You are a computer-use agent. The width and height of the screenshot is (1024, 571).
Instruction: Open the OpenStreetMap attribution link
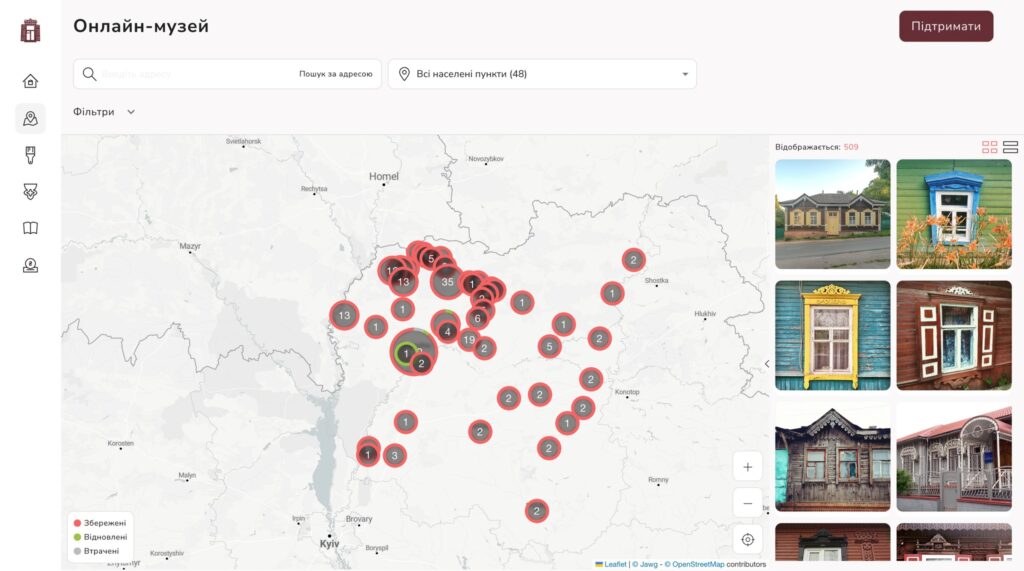tap(697, 564)
